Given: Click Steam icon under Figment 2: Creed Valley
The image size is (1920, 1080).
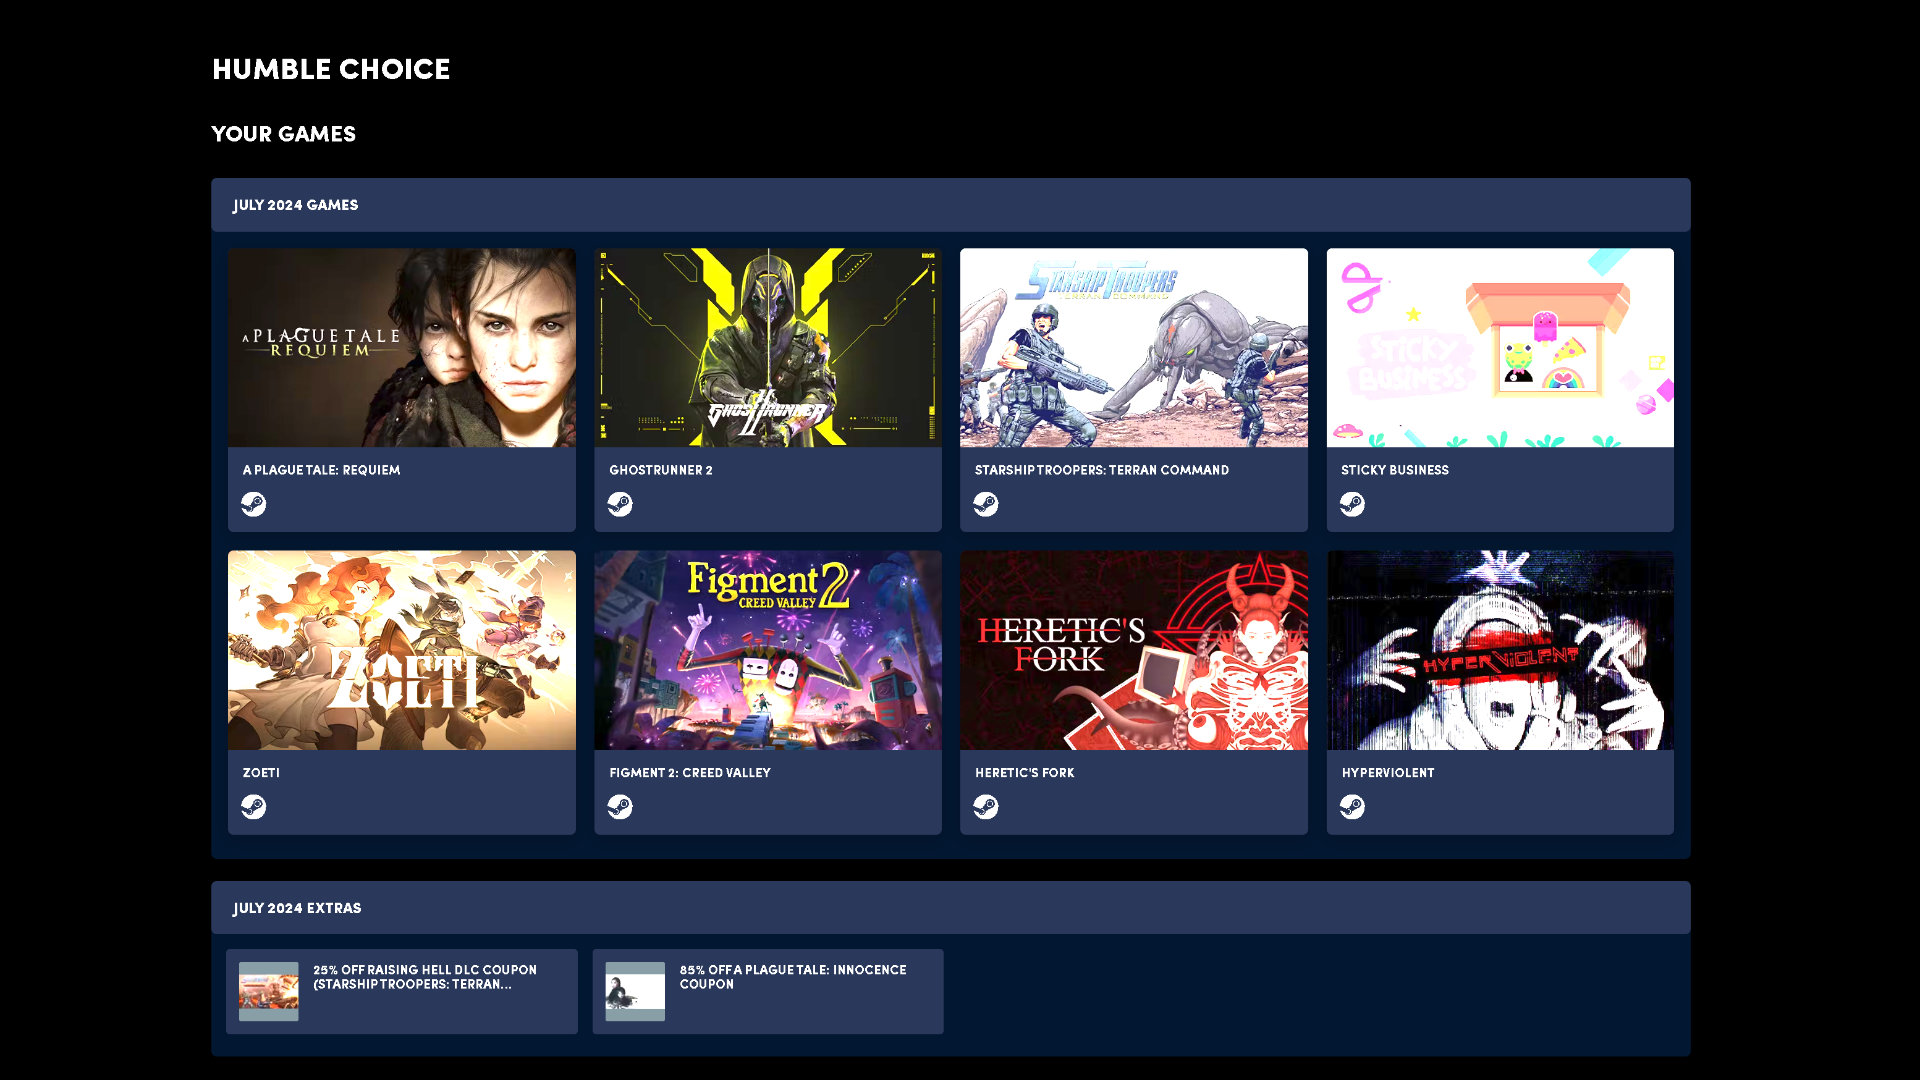Looking at the screenshot, I should click(x=620, y=806).
